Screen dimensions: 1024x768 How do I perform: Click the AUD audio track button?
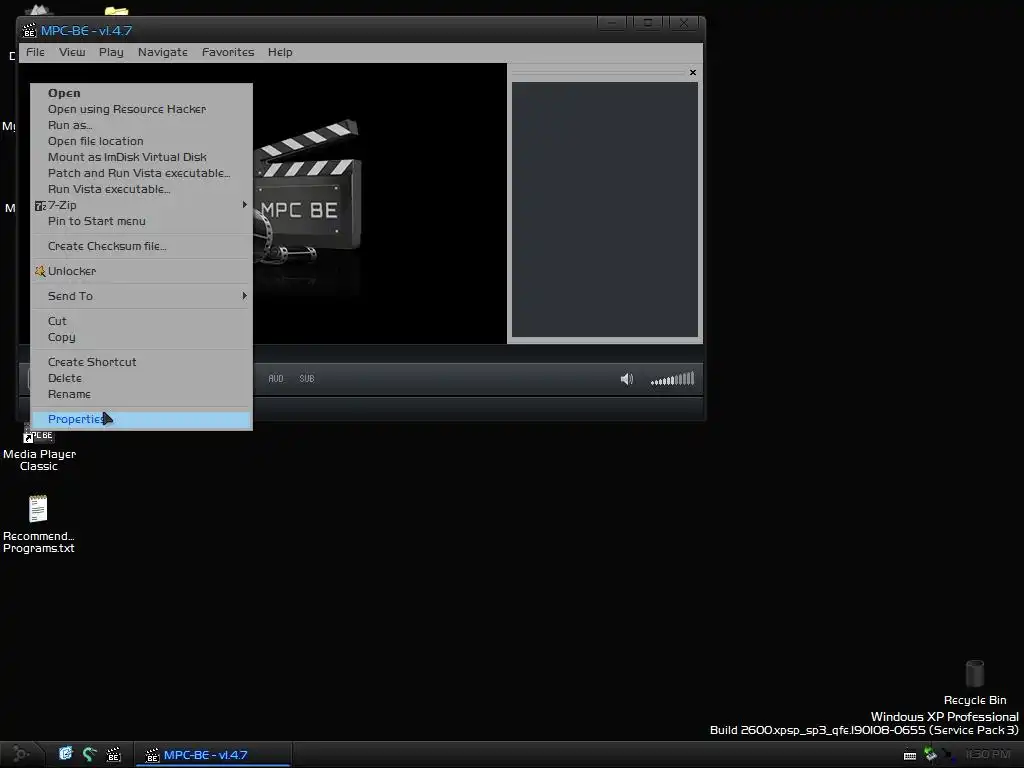(x=276, y=379)
